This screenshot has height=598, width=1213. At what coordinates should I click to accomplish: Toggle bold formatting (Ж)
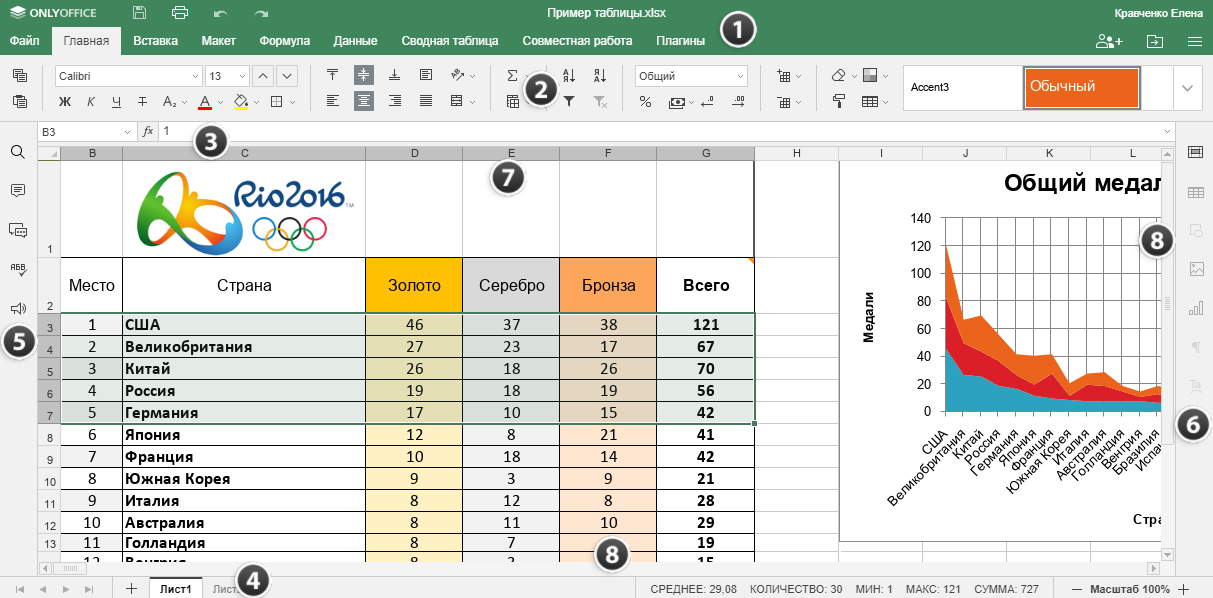tap(65, 101)
